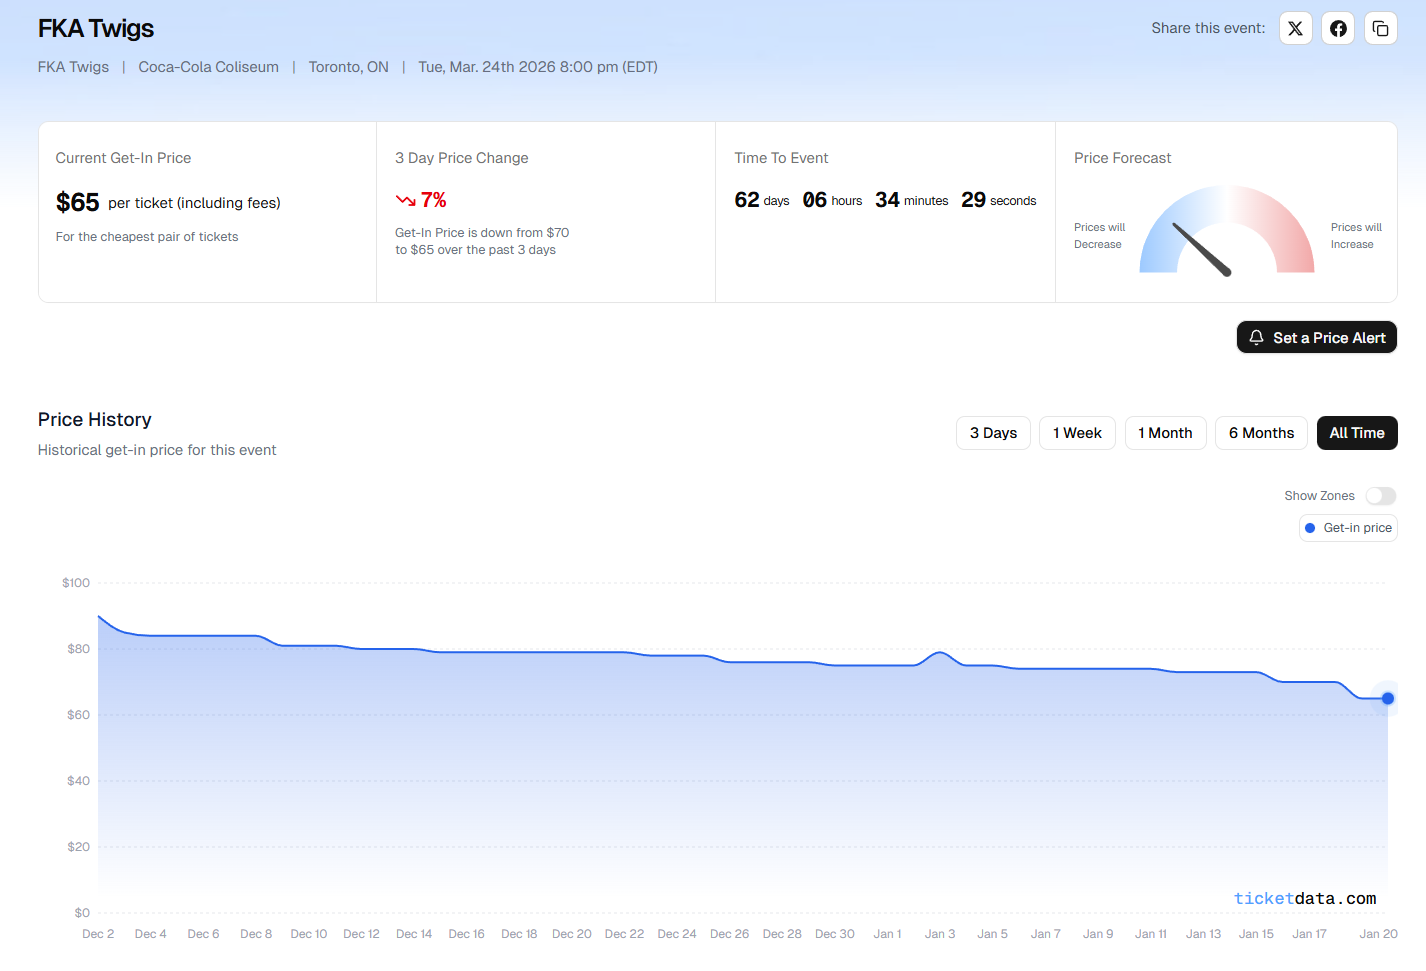Click the event date 'Tue, Mar. 24th 2026'
Image resolution: width=1426 pixels, height=971 pixels.
[486, 67]
